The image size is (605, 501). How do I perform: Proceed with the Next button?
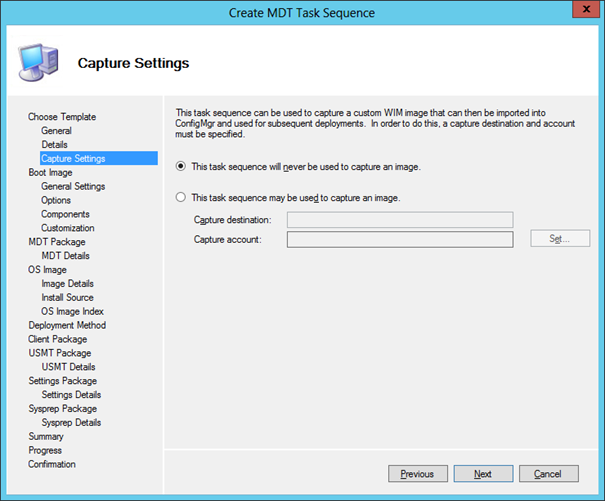point(483,474)
